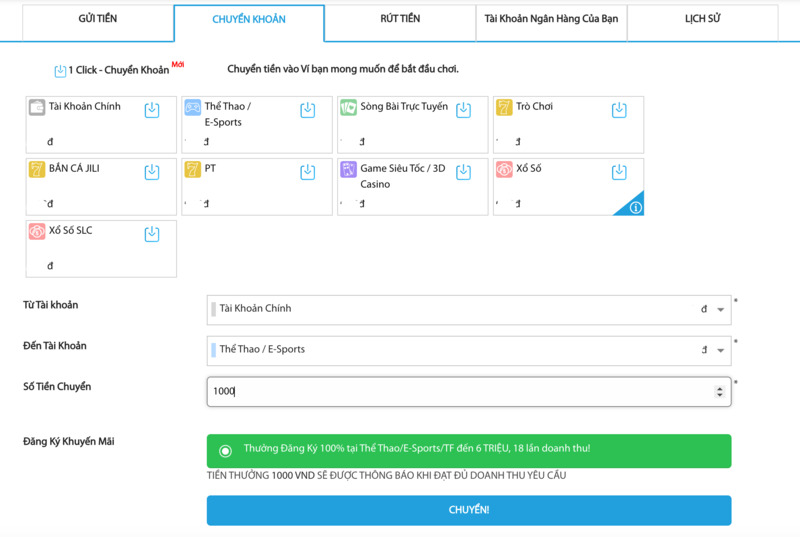Select the 100% Thể Thao bonus radio option
This screenshot has width=800, height=537.
tap(225, 451)
